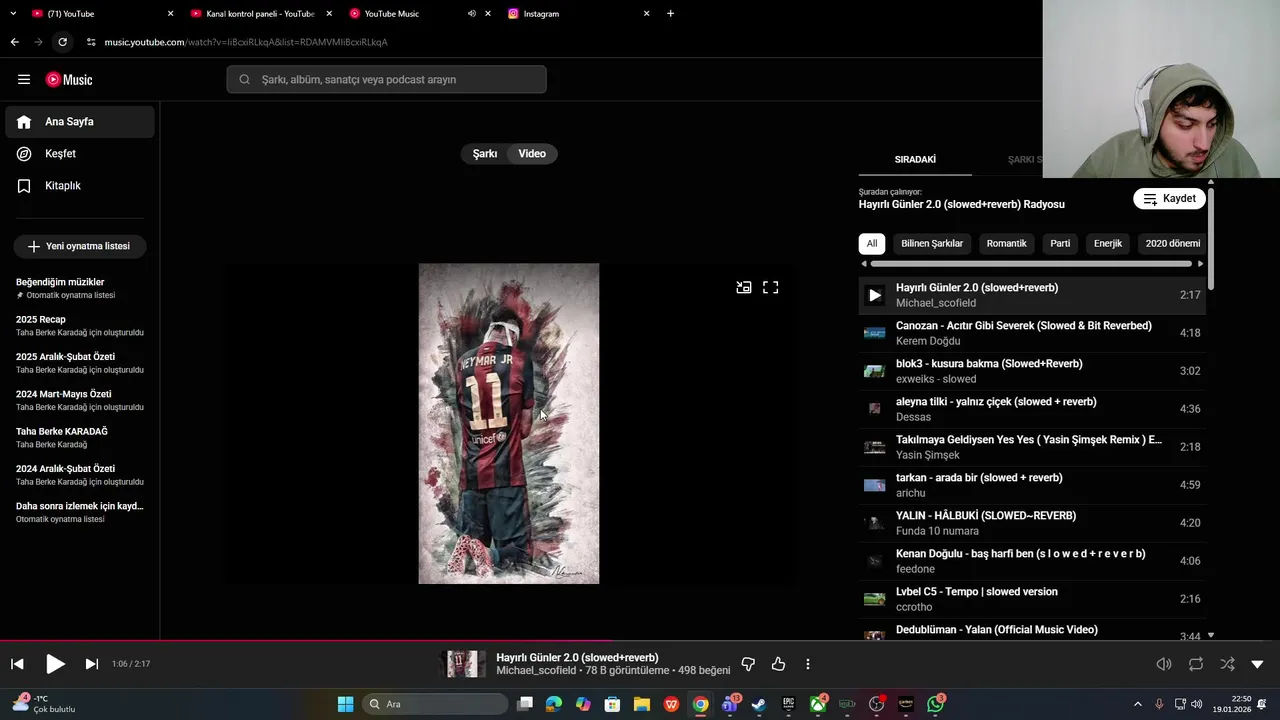Show hidden system tray icons
1280x720 pixels.
[1138, 704]
